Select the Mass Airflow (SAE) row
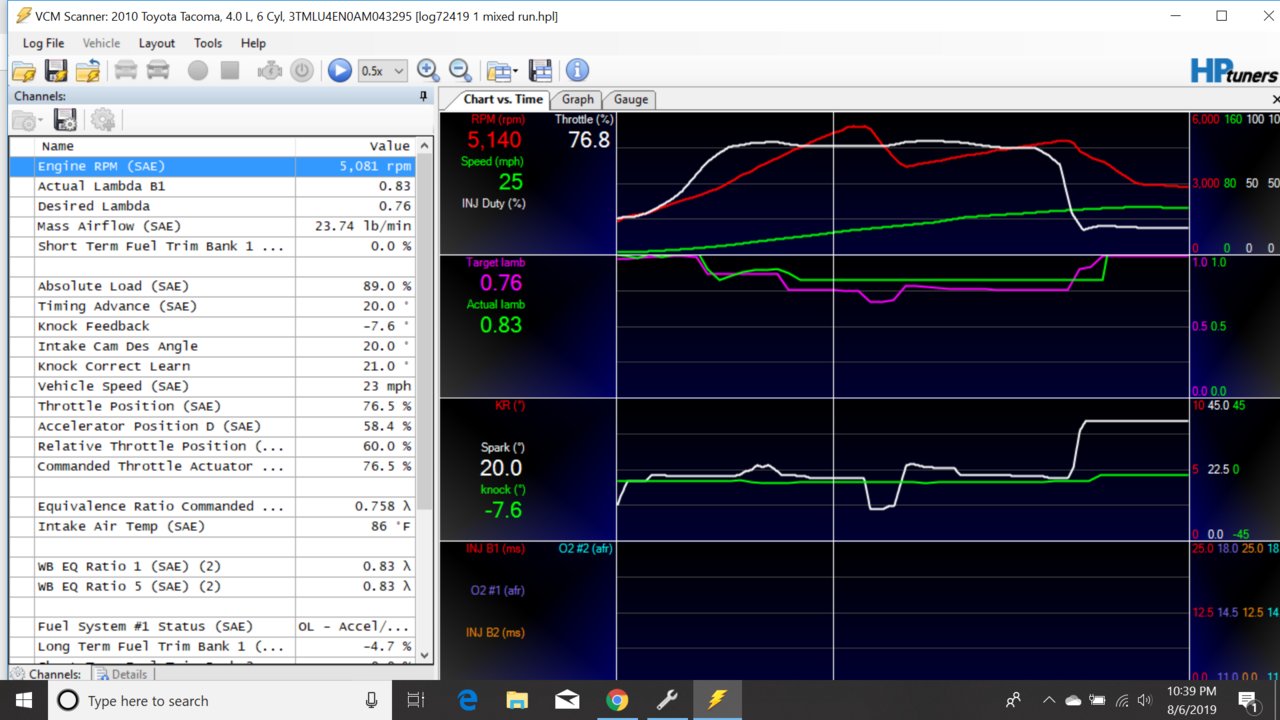 point(212,226)
